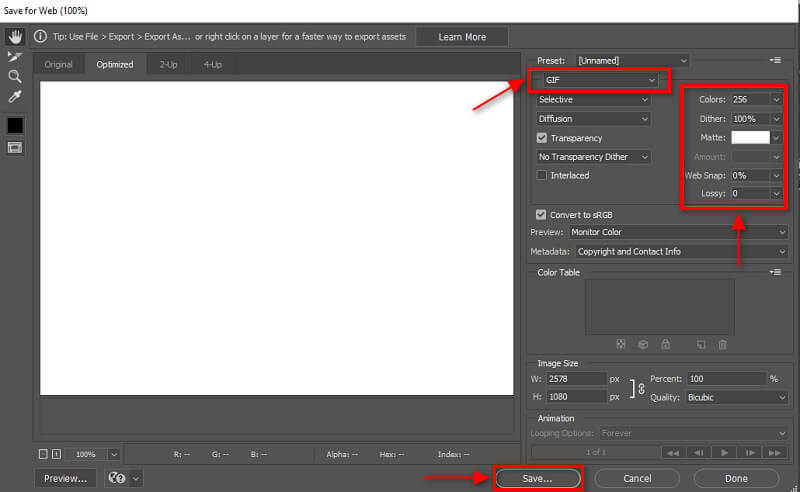Screen dimensions: 800x492
Task: Jump to the last animation frame
Action: [774, 453]
